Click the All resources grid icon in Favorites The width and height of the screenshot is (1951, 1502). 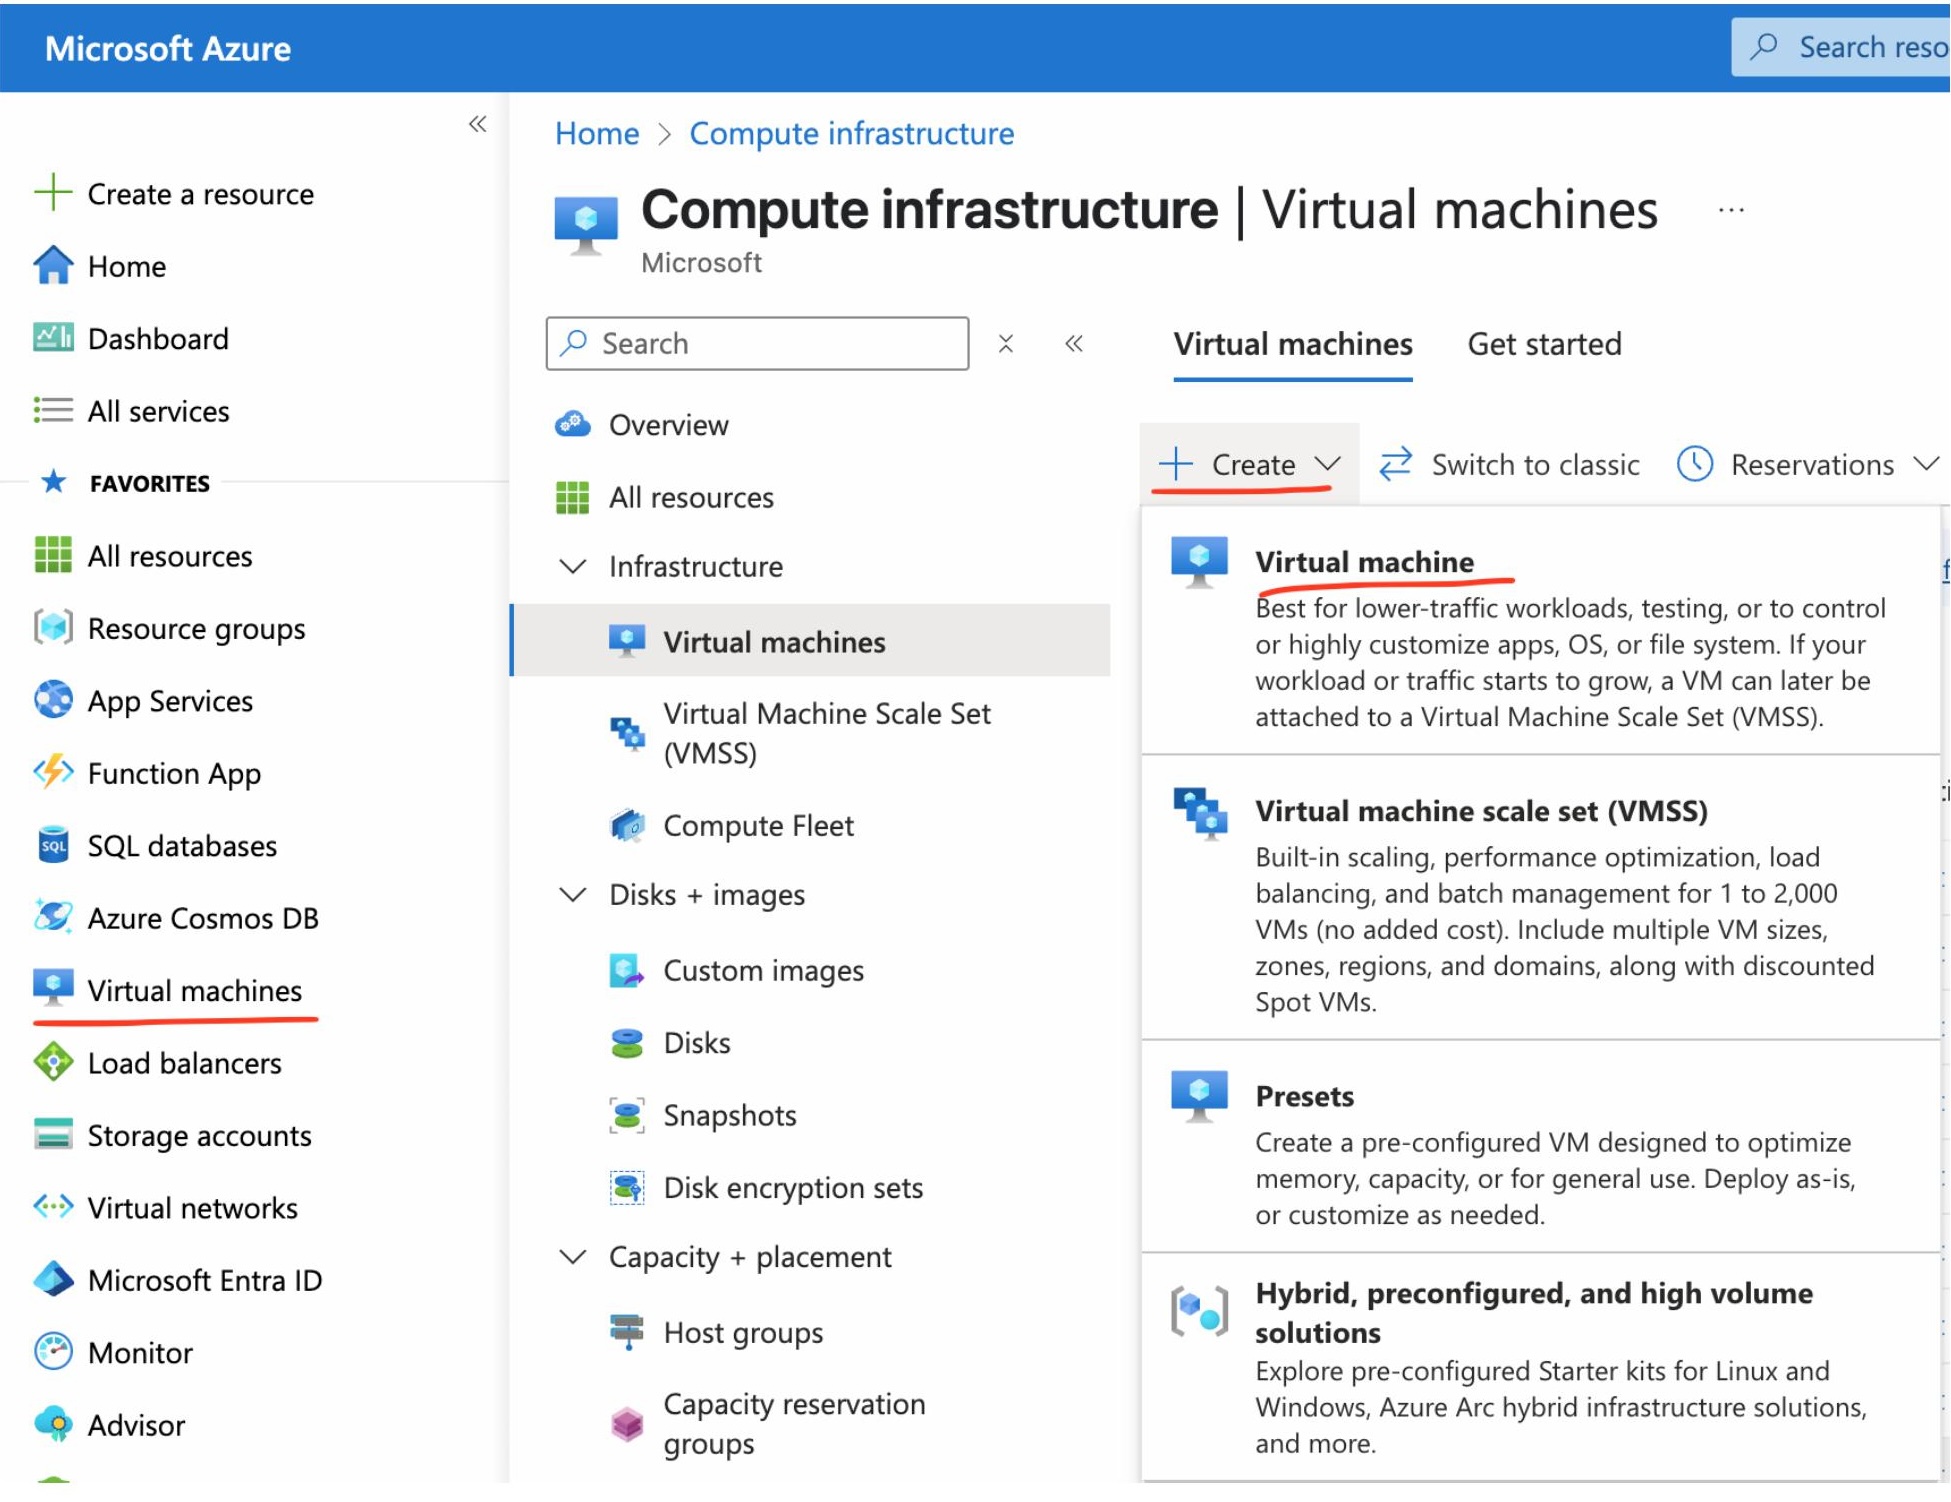click(53, 555)
